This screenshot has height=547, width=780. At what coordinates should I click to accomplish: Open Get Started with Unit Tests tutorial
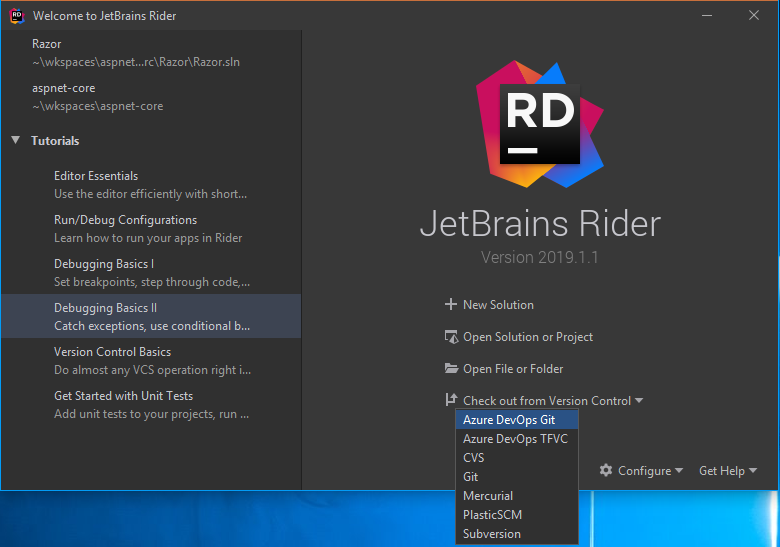(151, 405)
